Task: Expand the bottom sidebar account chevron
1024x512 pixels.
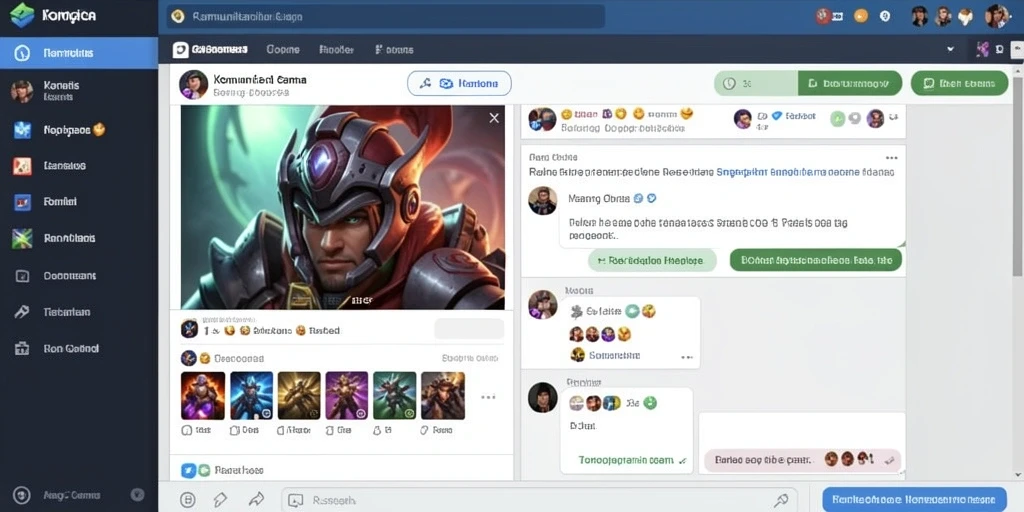Action: click(137, 495)
